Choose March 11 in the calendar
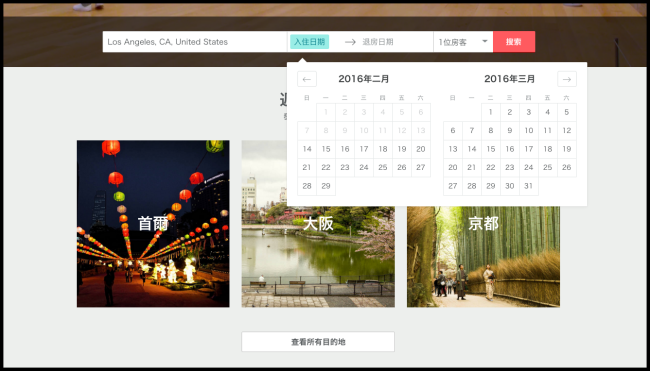Screen dimensions: 650x371 coord(548,131)
